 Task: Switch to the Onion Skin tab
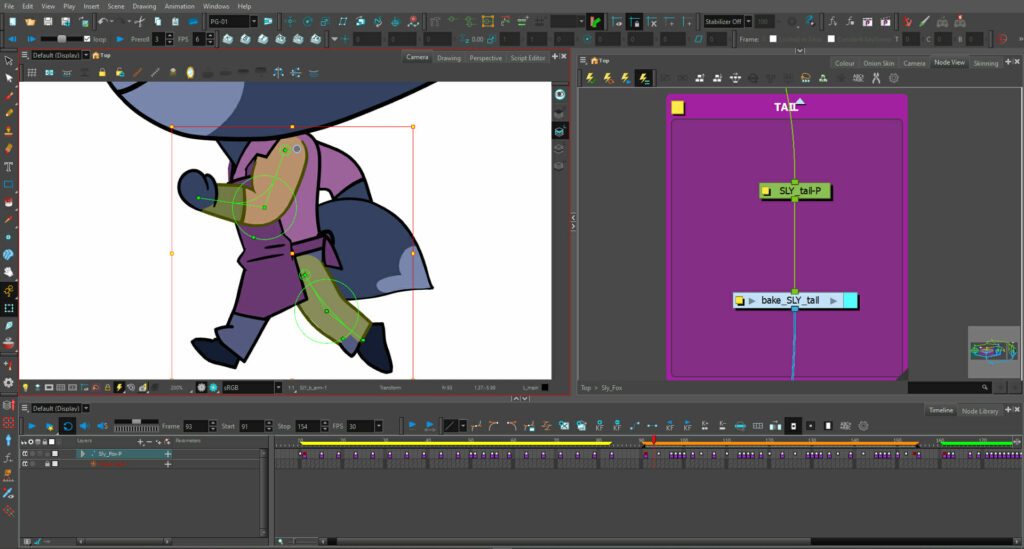pyautogui.click(x=878, y=63)
